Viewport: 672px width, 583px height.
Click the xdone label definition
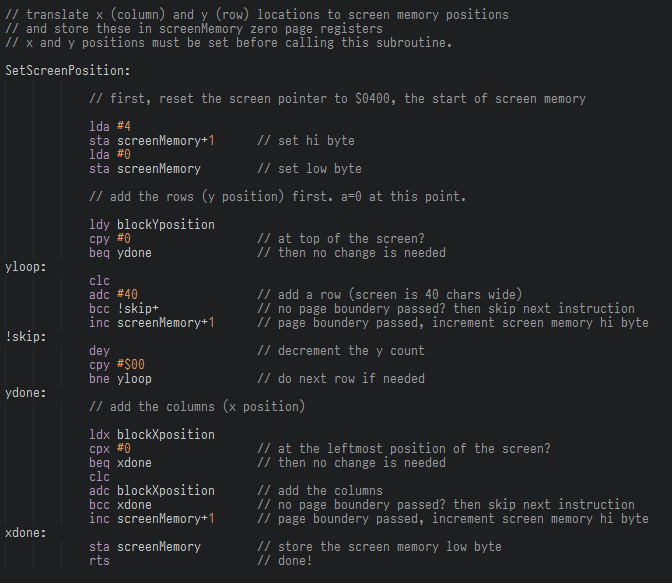[x=26, y=533]
